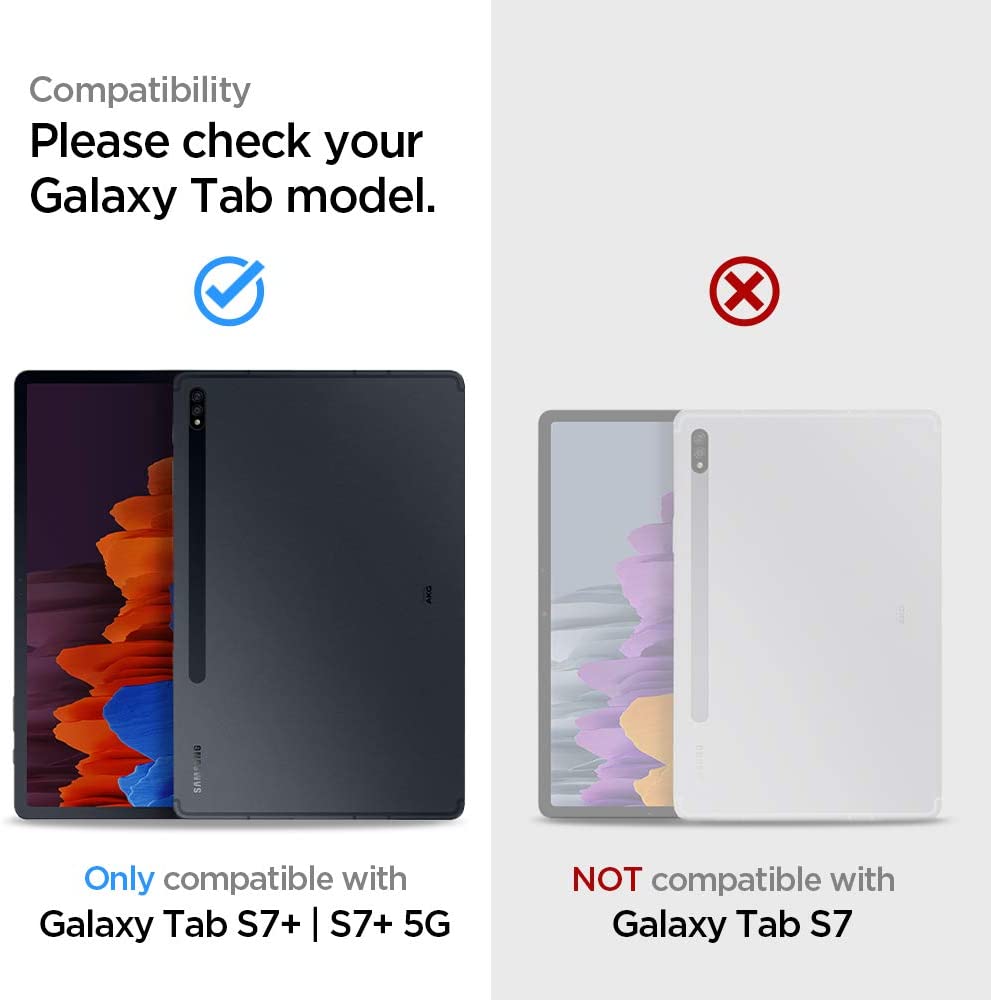
Task: Click the blue checkmark icon
Action: coord(229,290)
